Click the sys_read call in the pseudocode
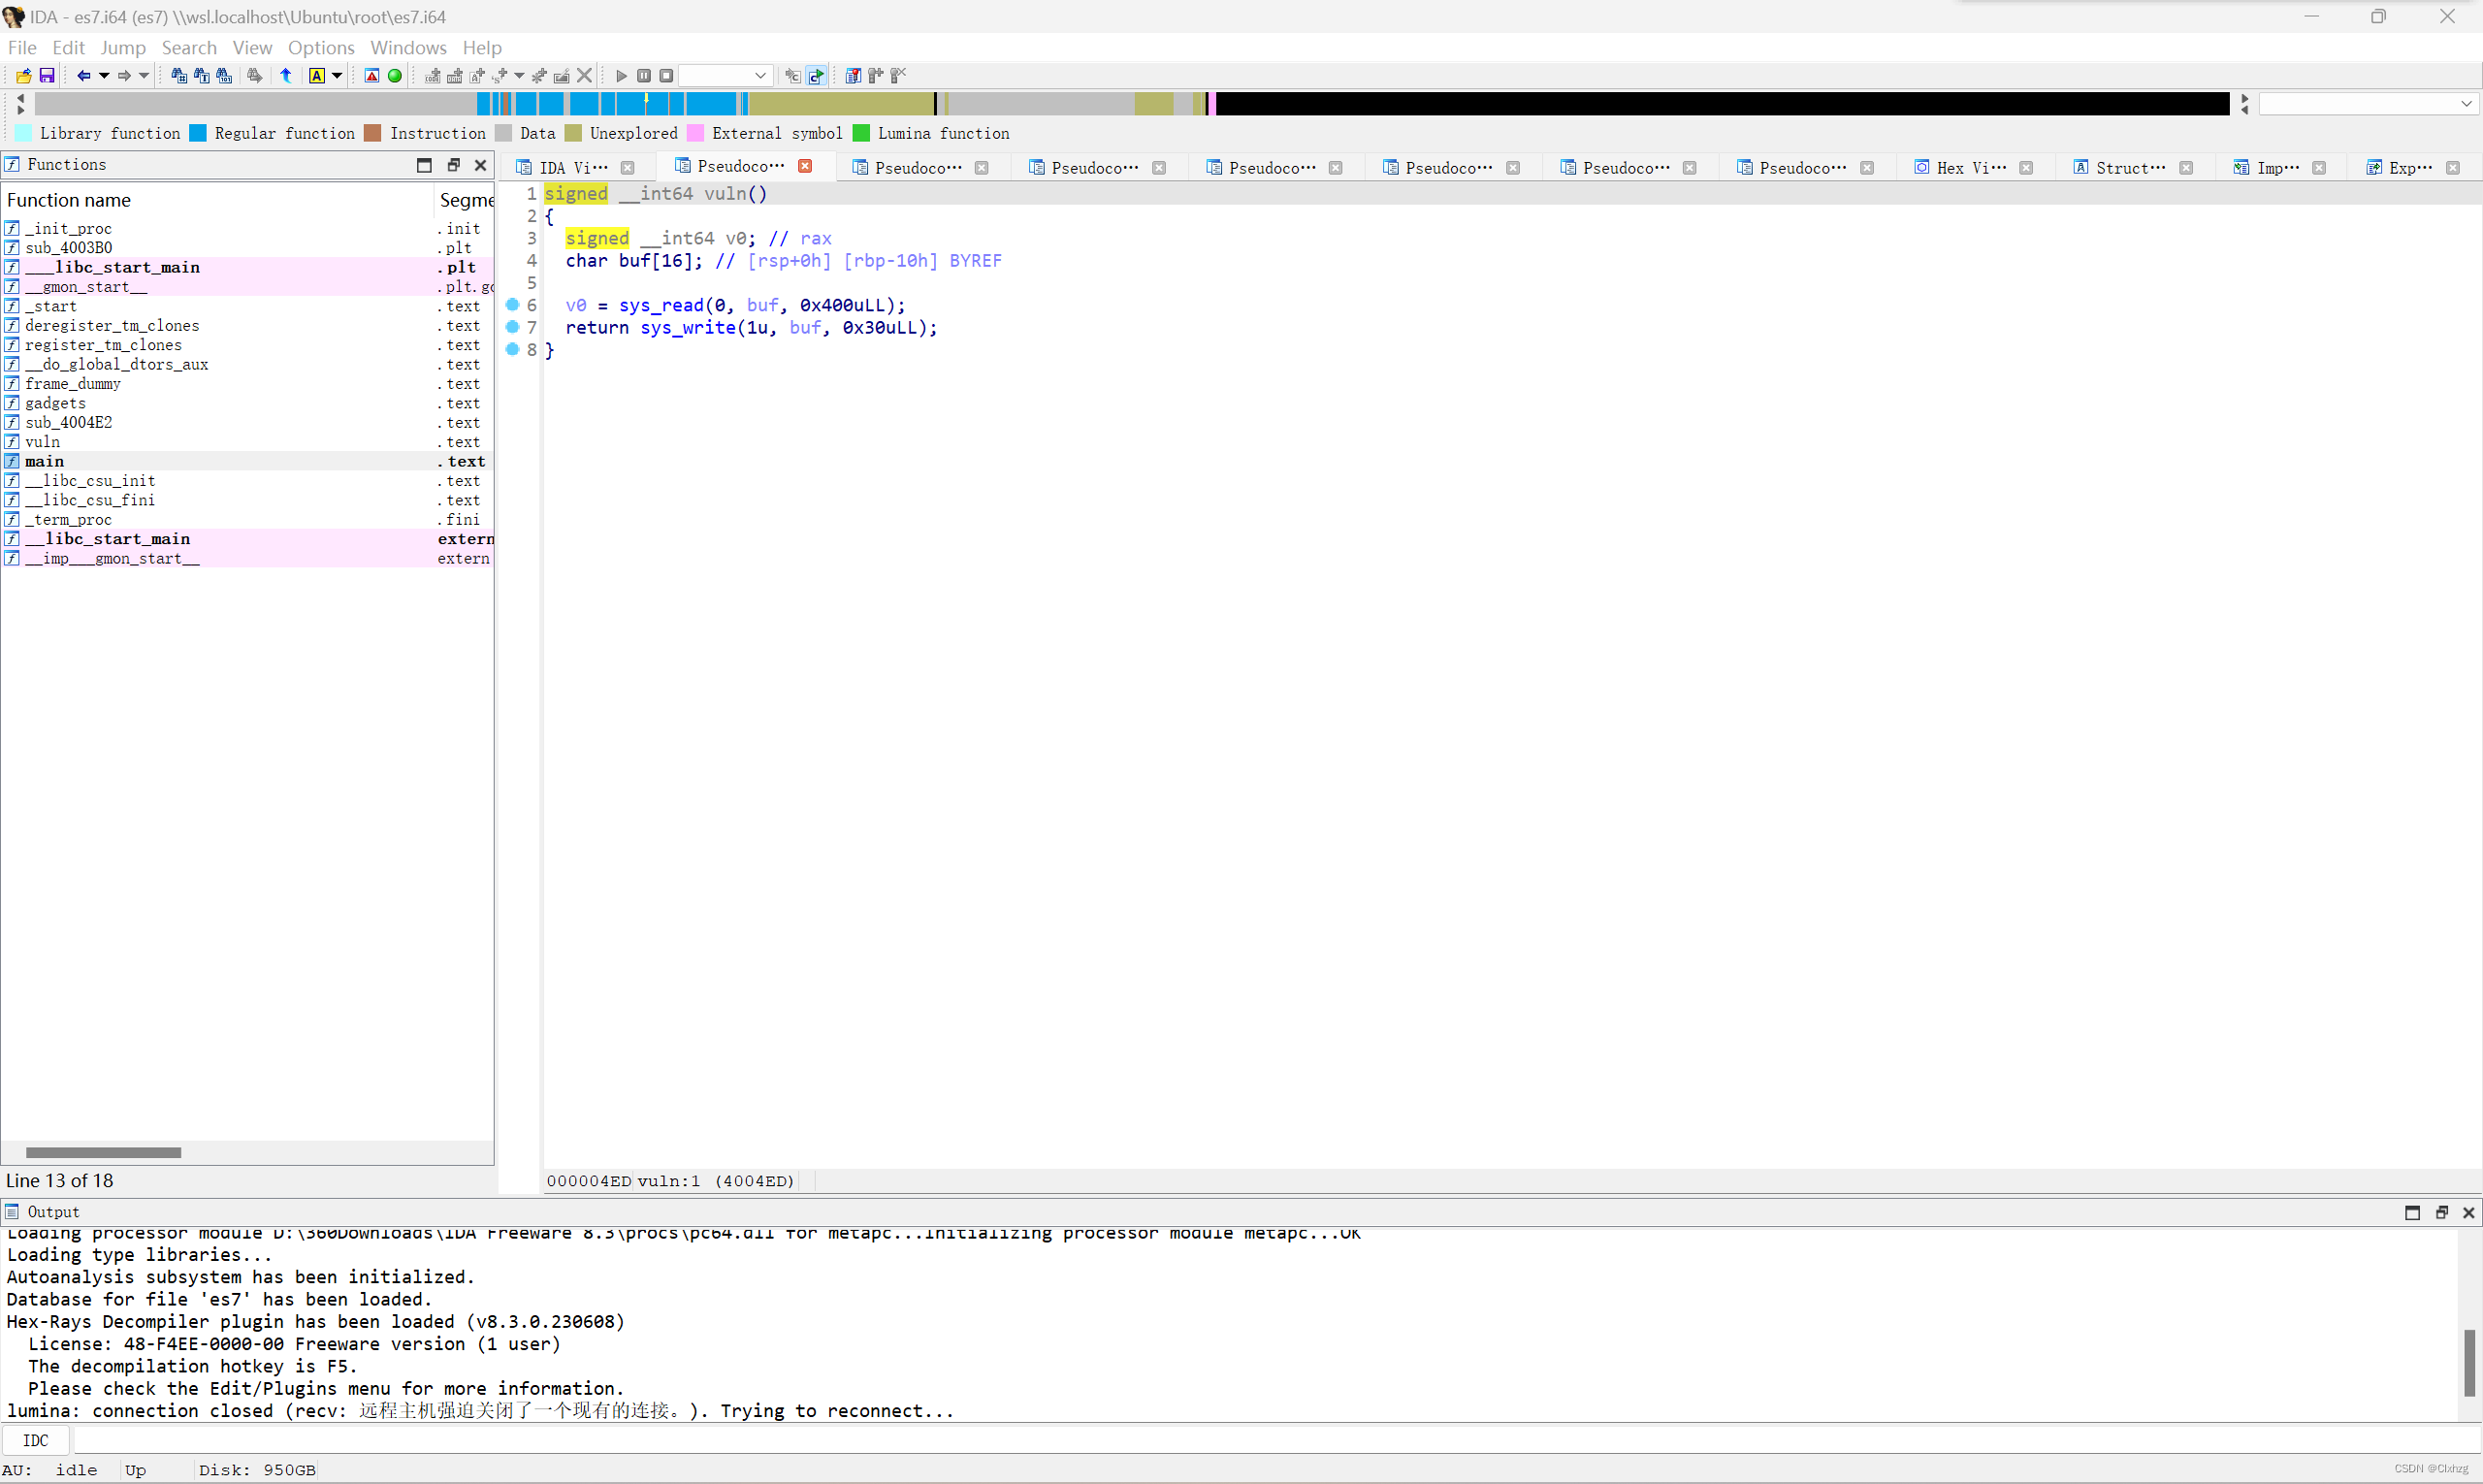Screen dimensions: 2483x1484 point(661,305)
